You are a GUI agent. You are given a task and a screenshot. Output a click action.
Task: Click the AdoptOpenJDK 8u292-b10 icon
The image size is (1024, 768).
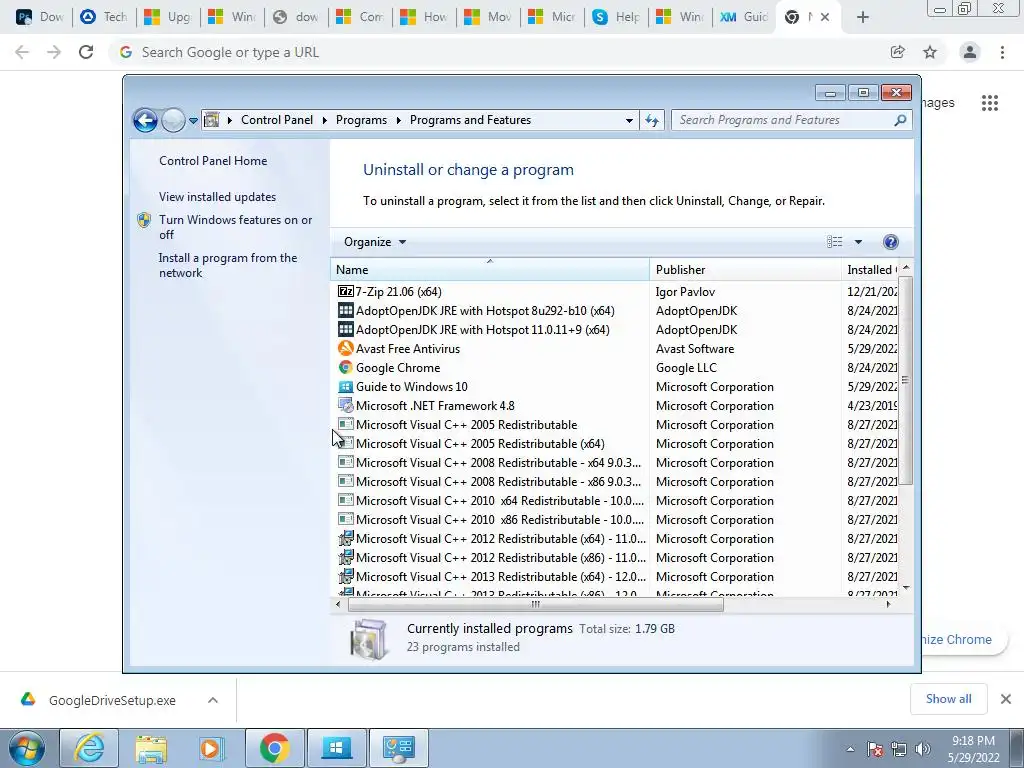coord(345,310)
